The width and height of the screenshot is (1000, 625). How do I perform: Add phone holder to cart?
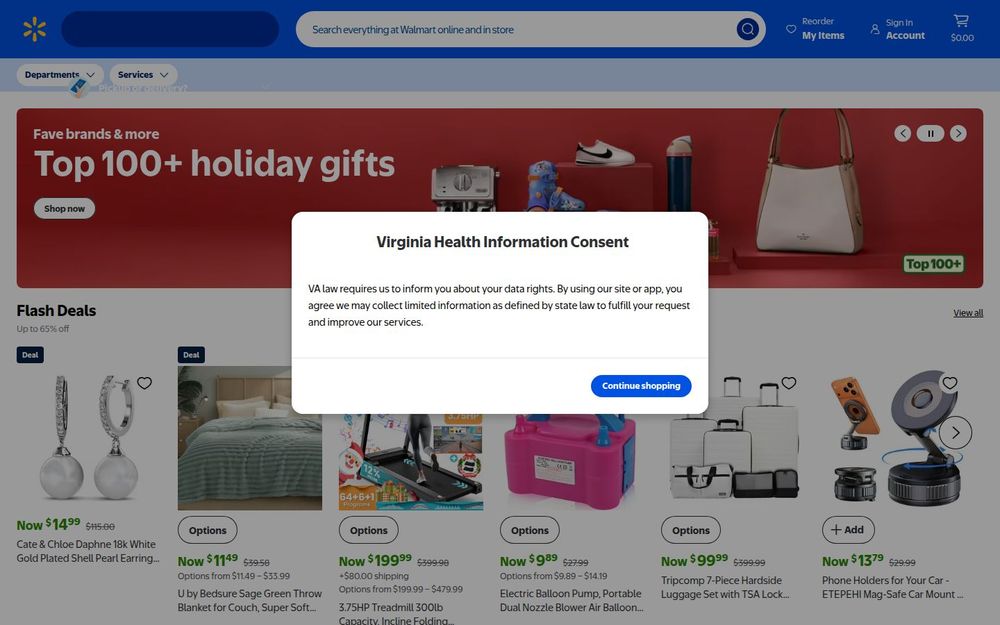click(x=848, y=530)
